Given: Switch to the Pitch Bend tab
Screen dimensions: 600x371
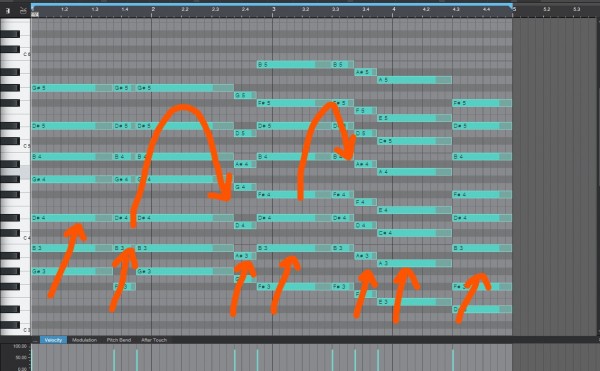Looking at the screenshot, I should [119, 340].
